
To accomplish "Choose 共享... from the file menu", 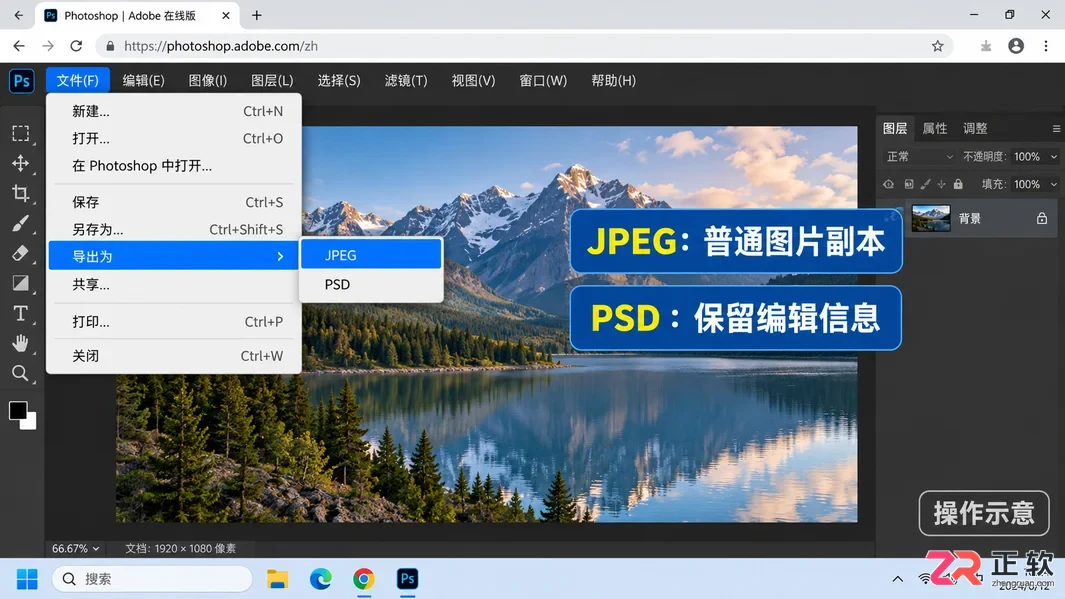I will 174,285.
